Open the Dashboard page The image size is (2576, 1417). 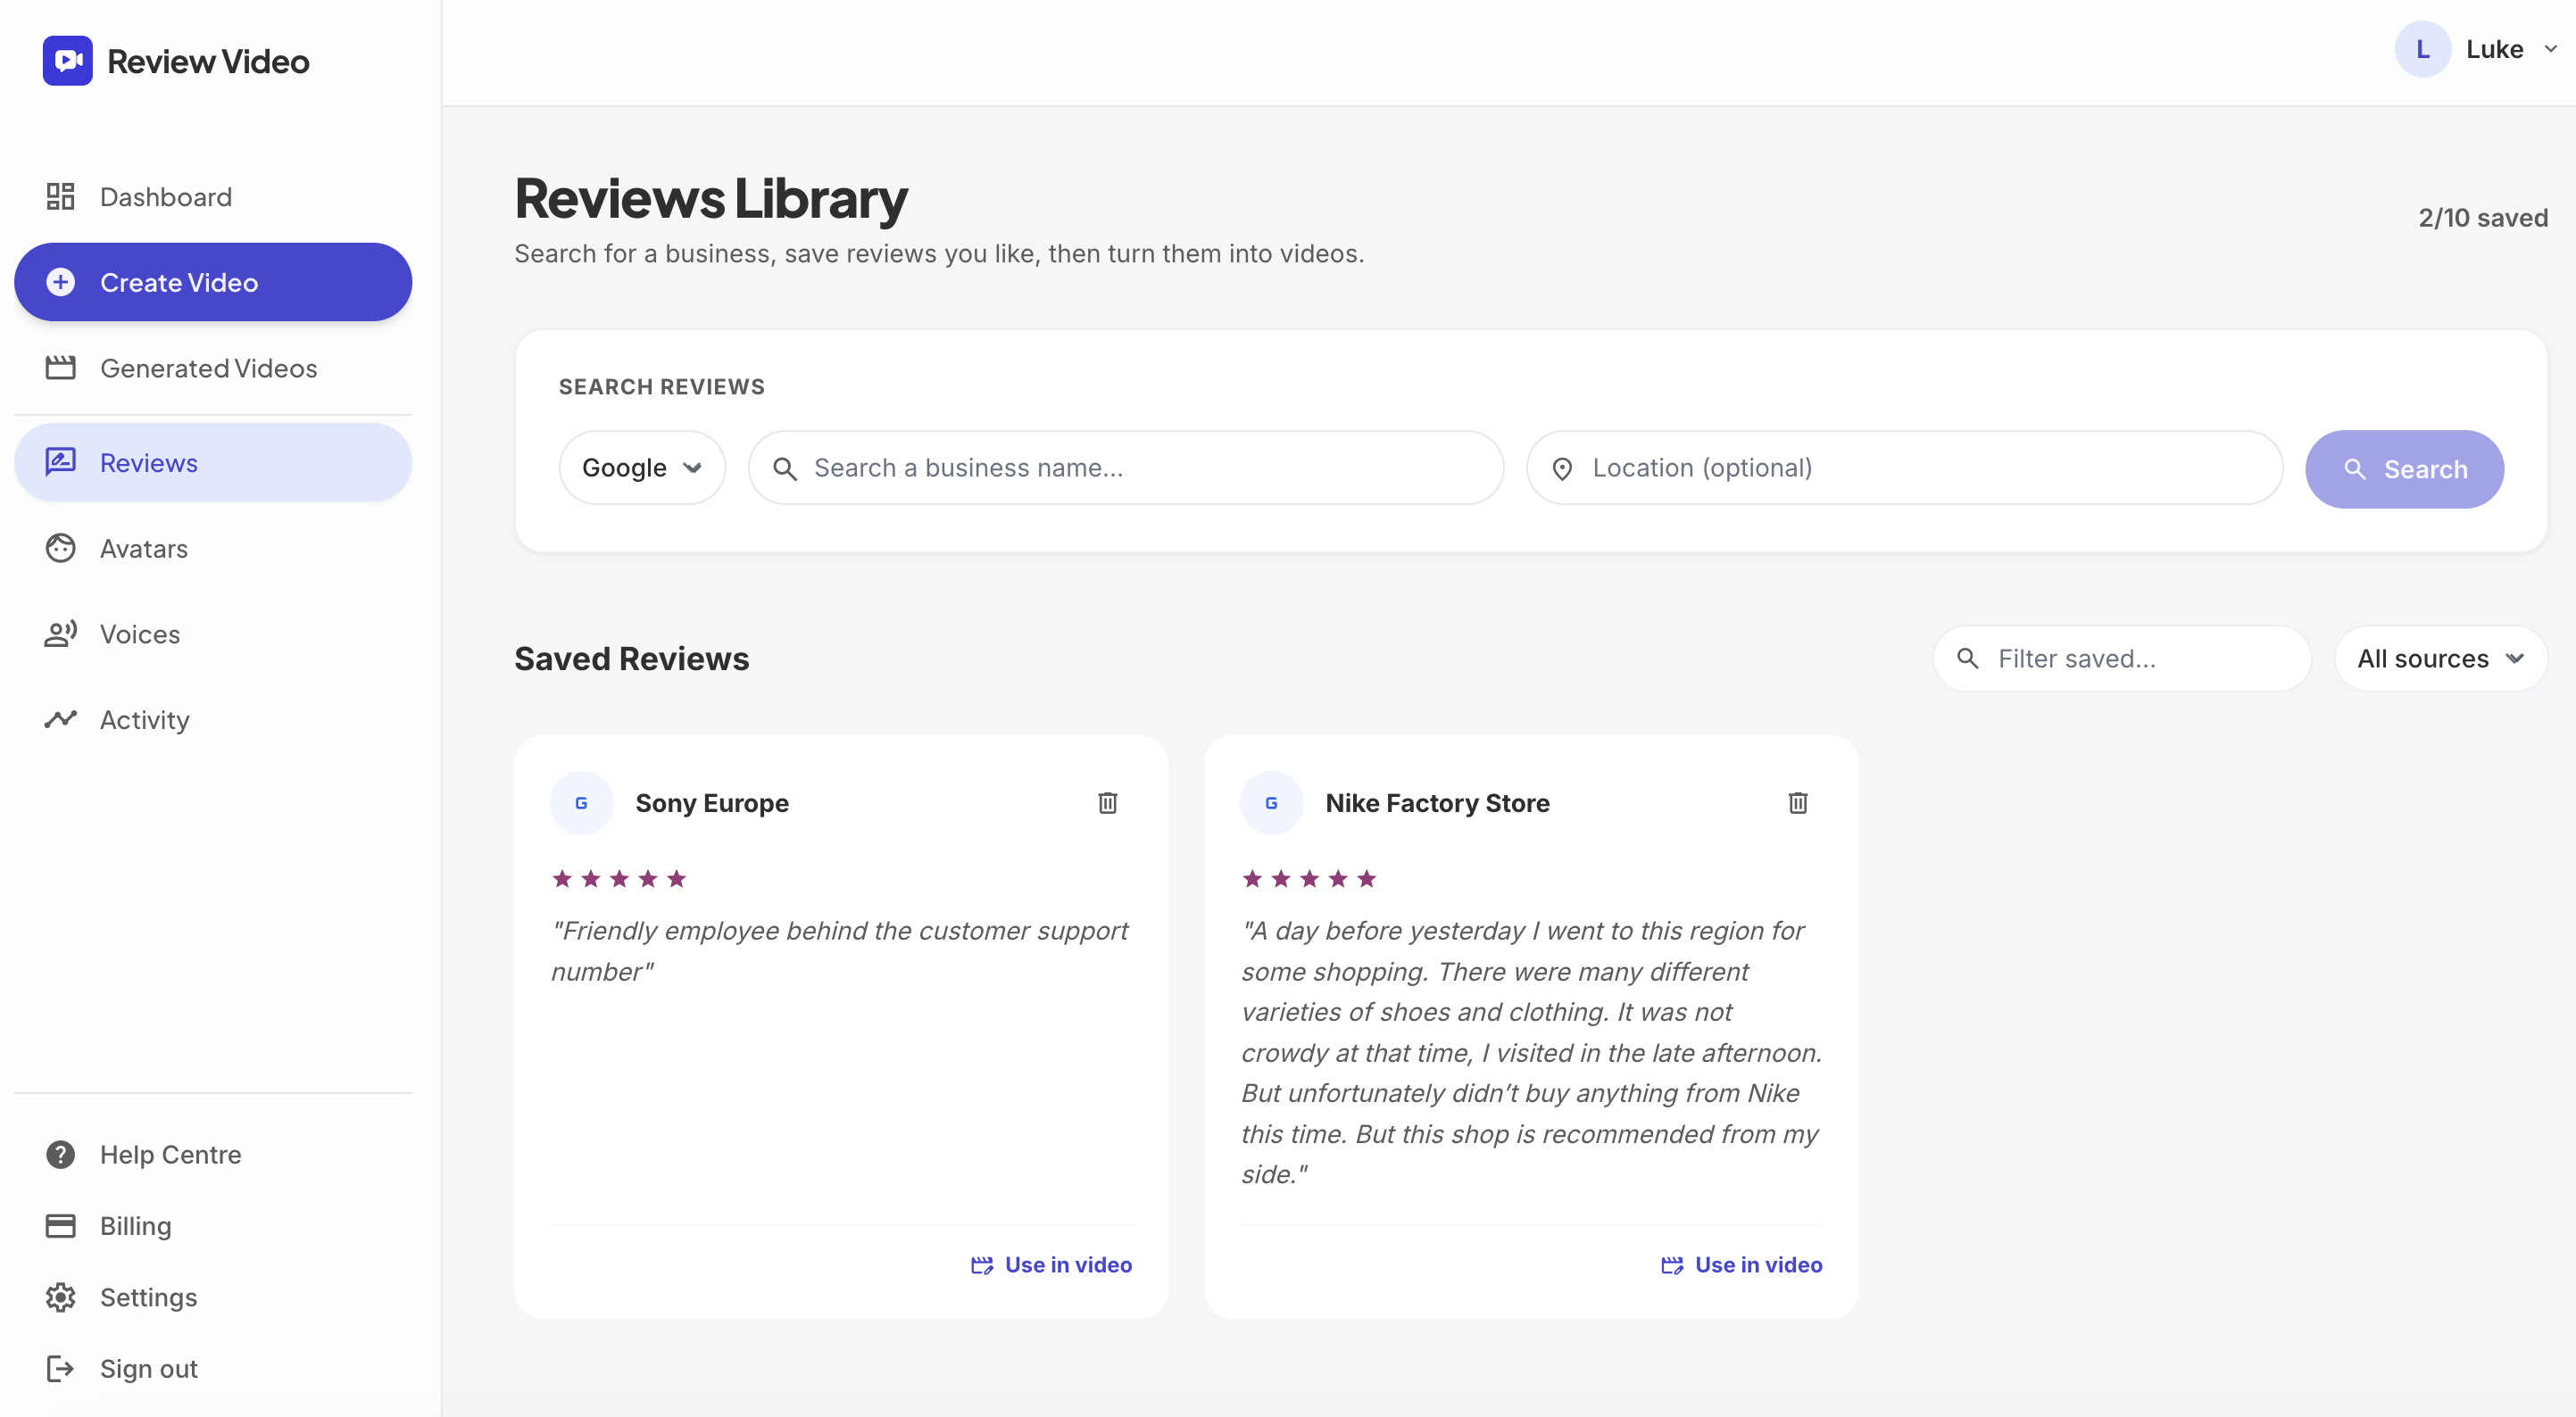point(213,197)
